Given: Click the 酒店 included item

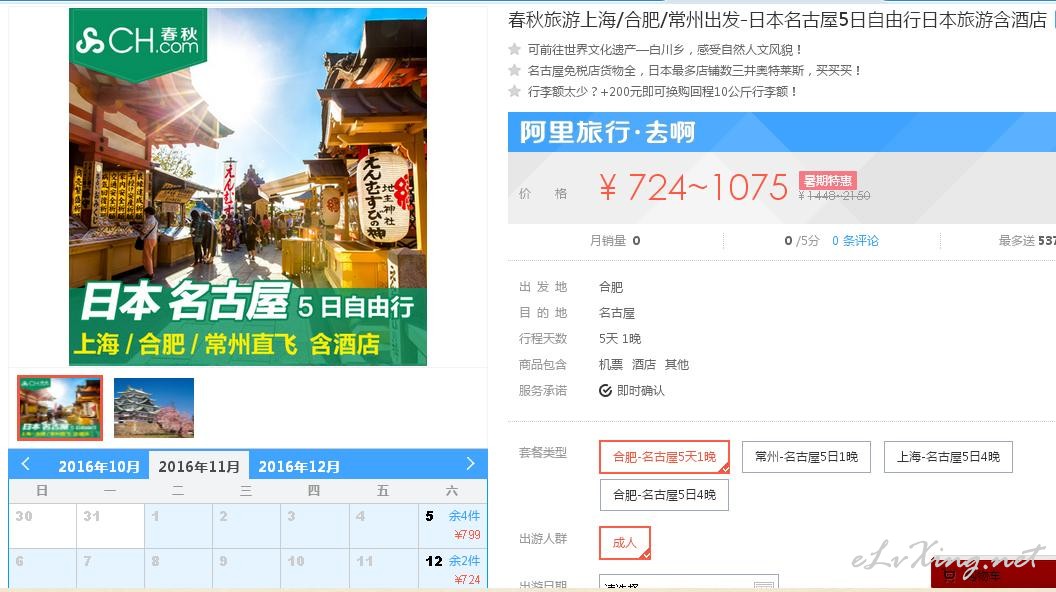Looking at the screenshot, I should pyautogui.click(x=644, y=364).
